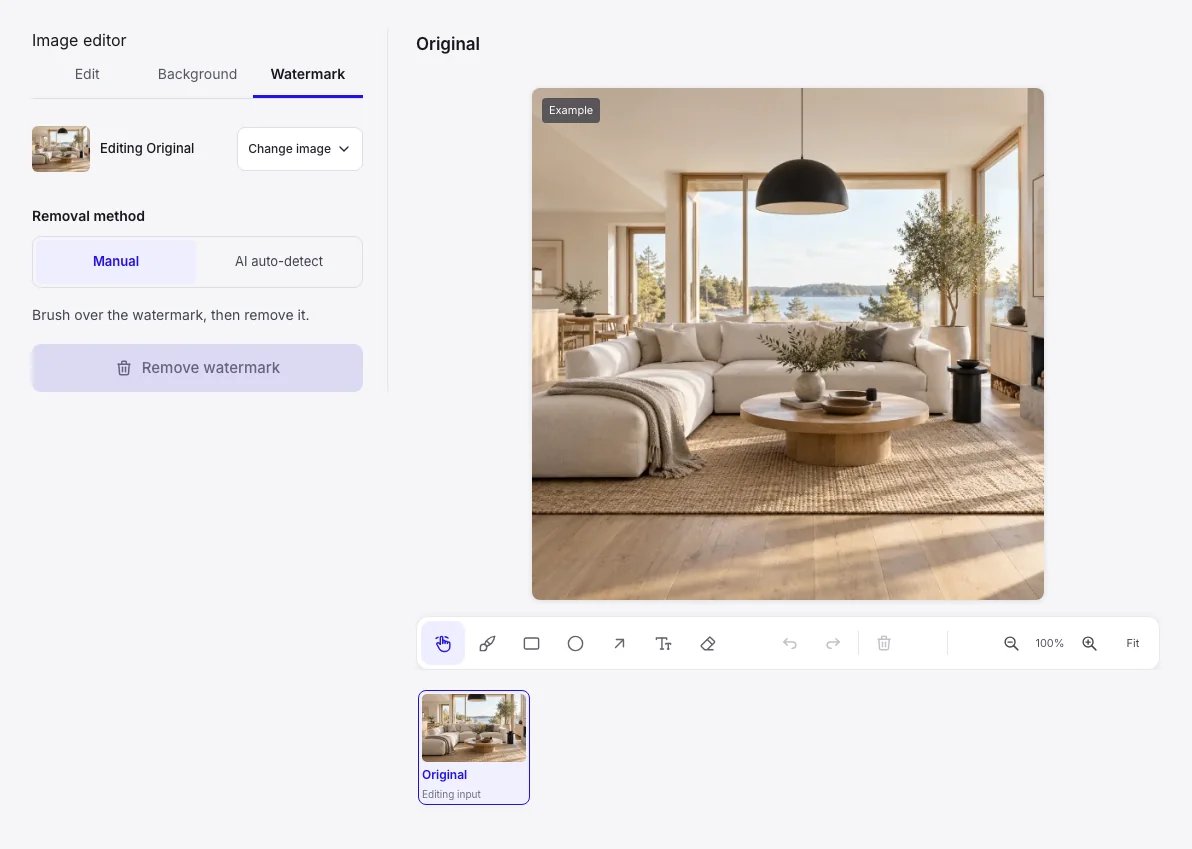Click the Remove watermark button

click(198, 368)
